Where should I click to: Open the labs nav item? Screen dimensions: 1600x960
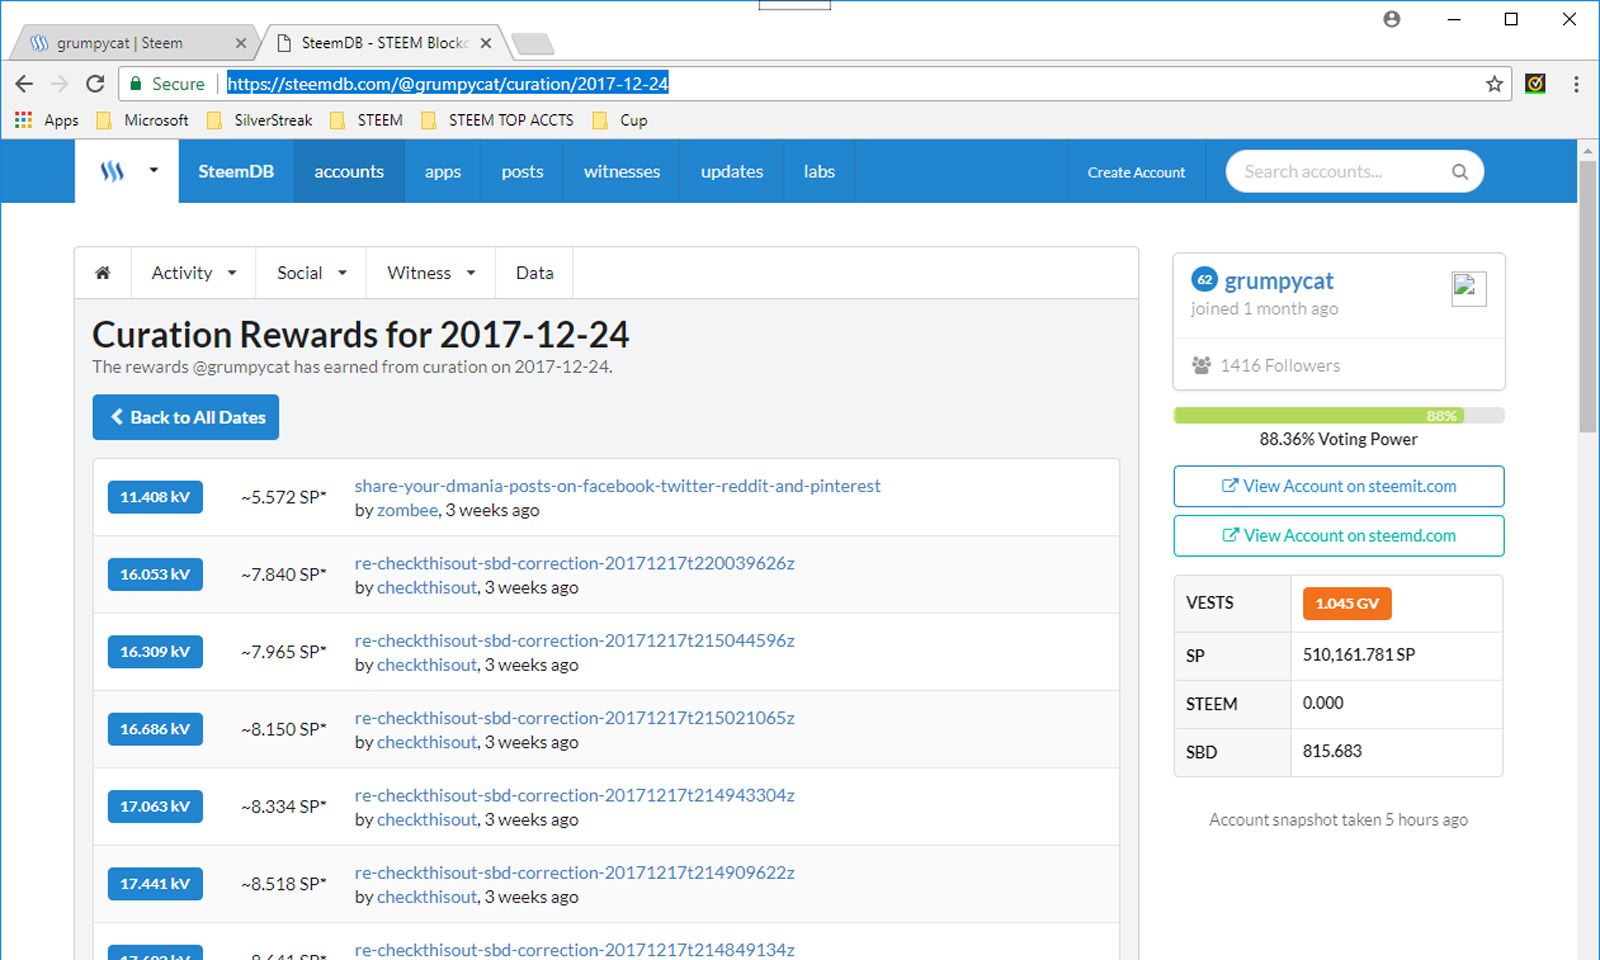coord(819,171)
